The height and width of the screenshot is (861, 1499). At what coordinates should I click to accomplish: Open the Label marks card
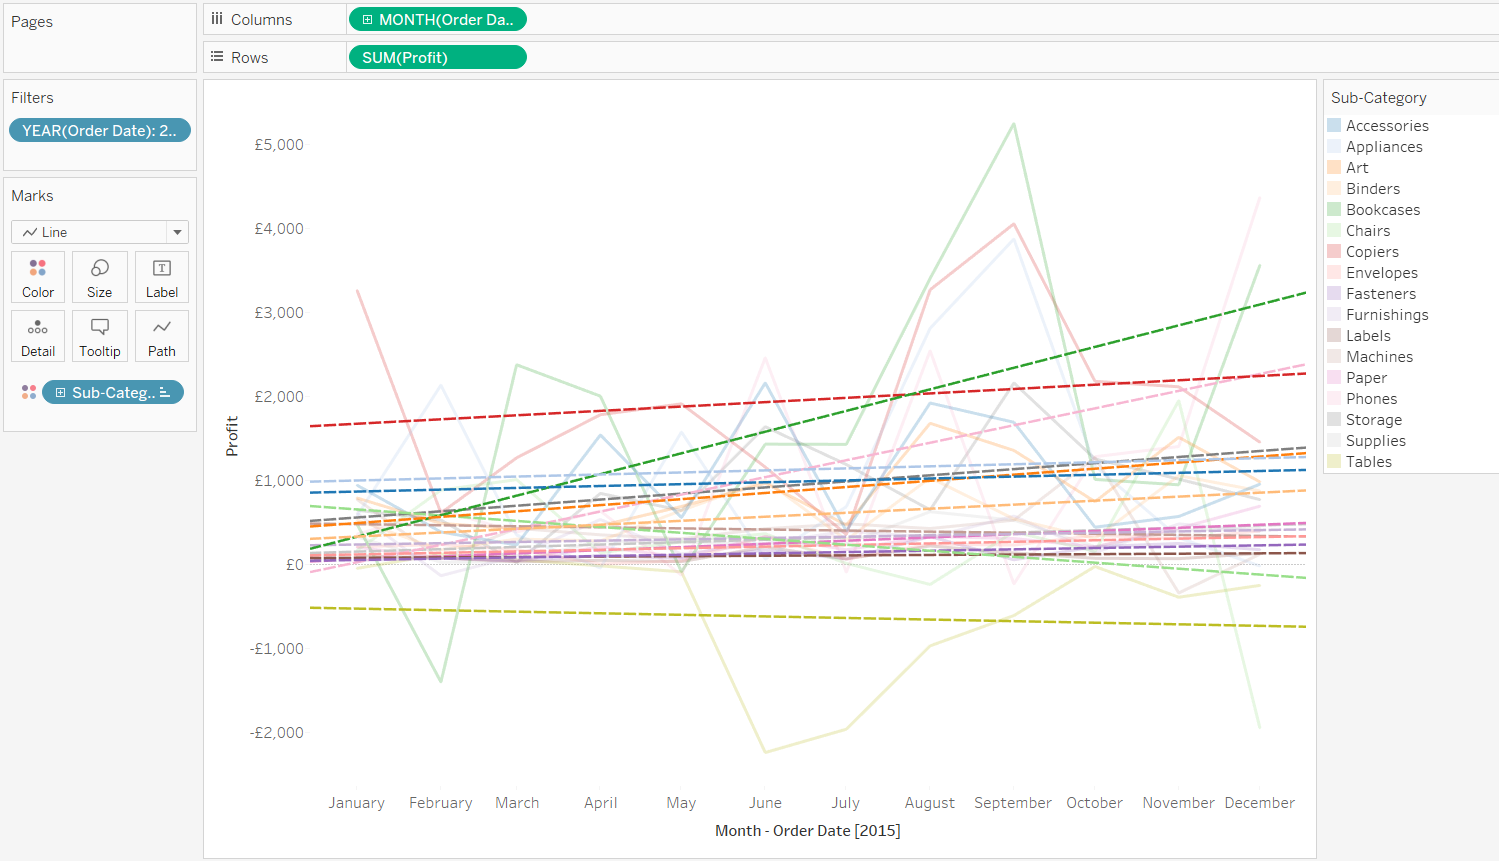[x=161, y=277]
